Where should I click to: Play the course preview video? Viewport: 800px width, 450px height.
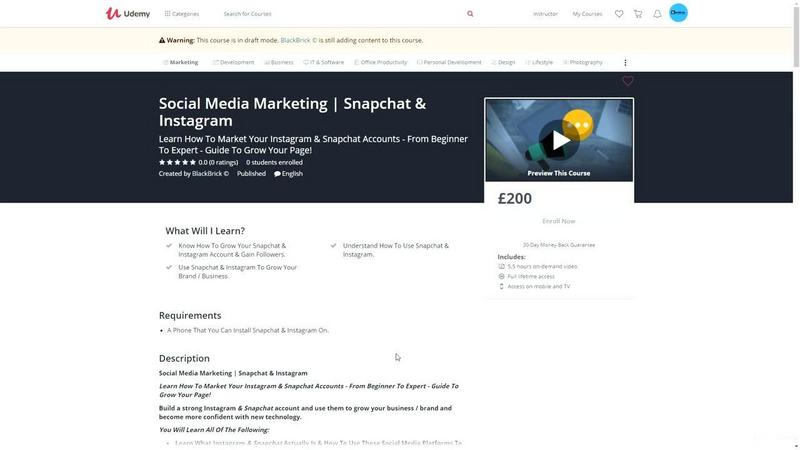point(559,140)
